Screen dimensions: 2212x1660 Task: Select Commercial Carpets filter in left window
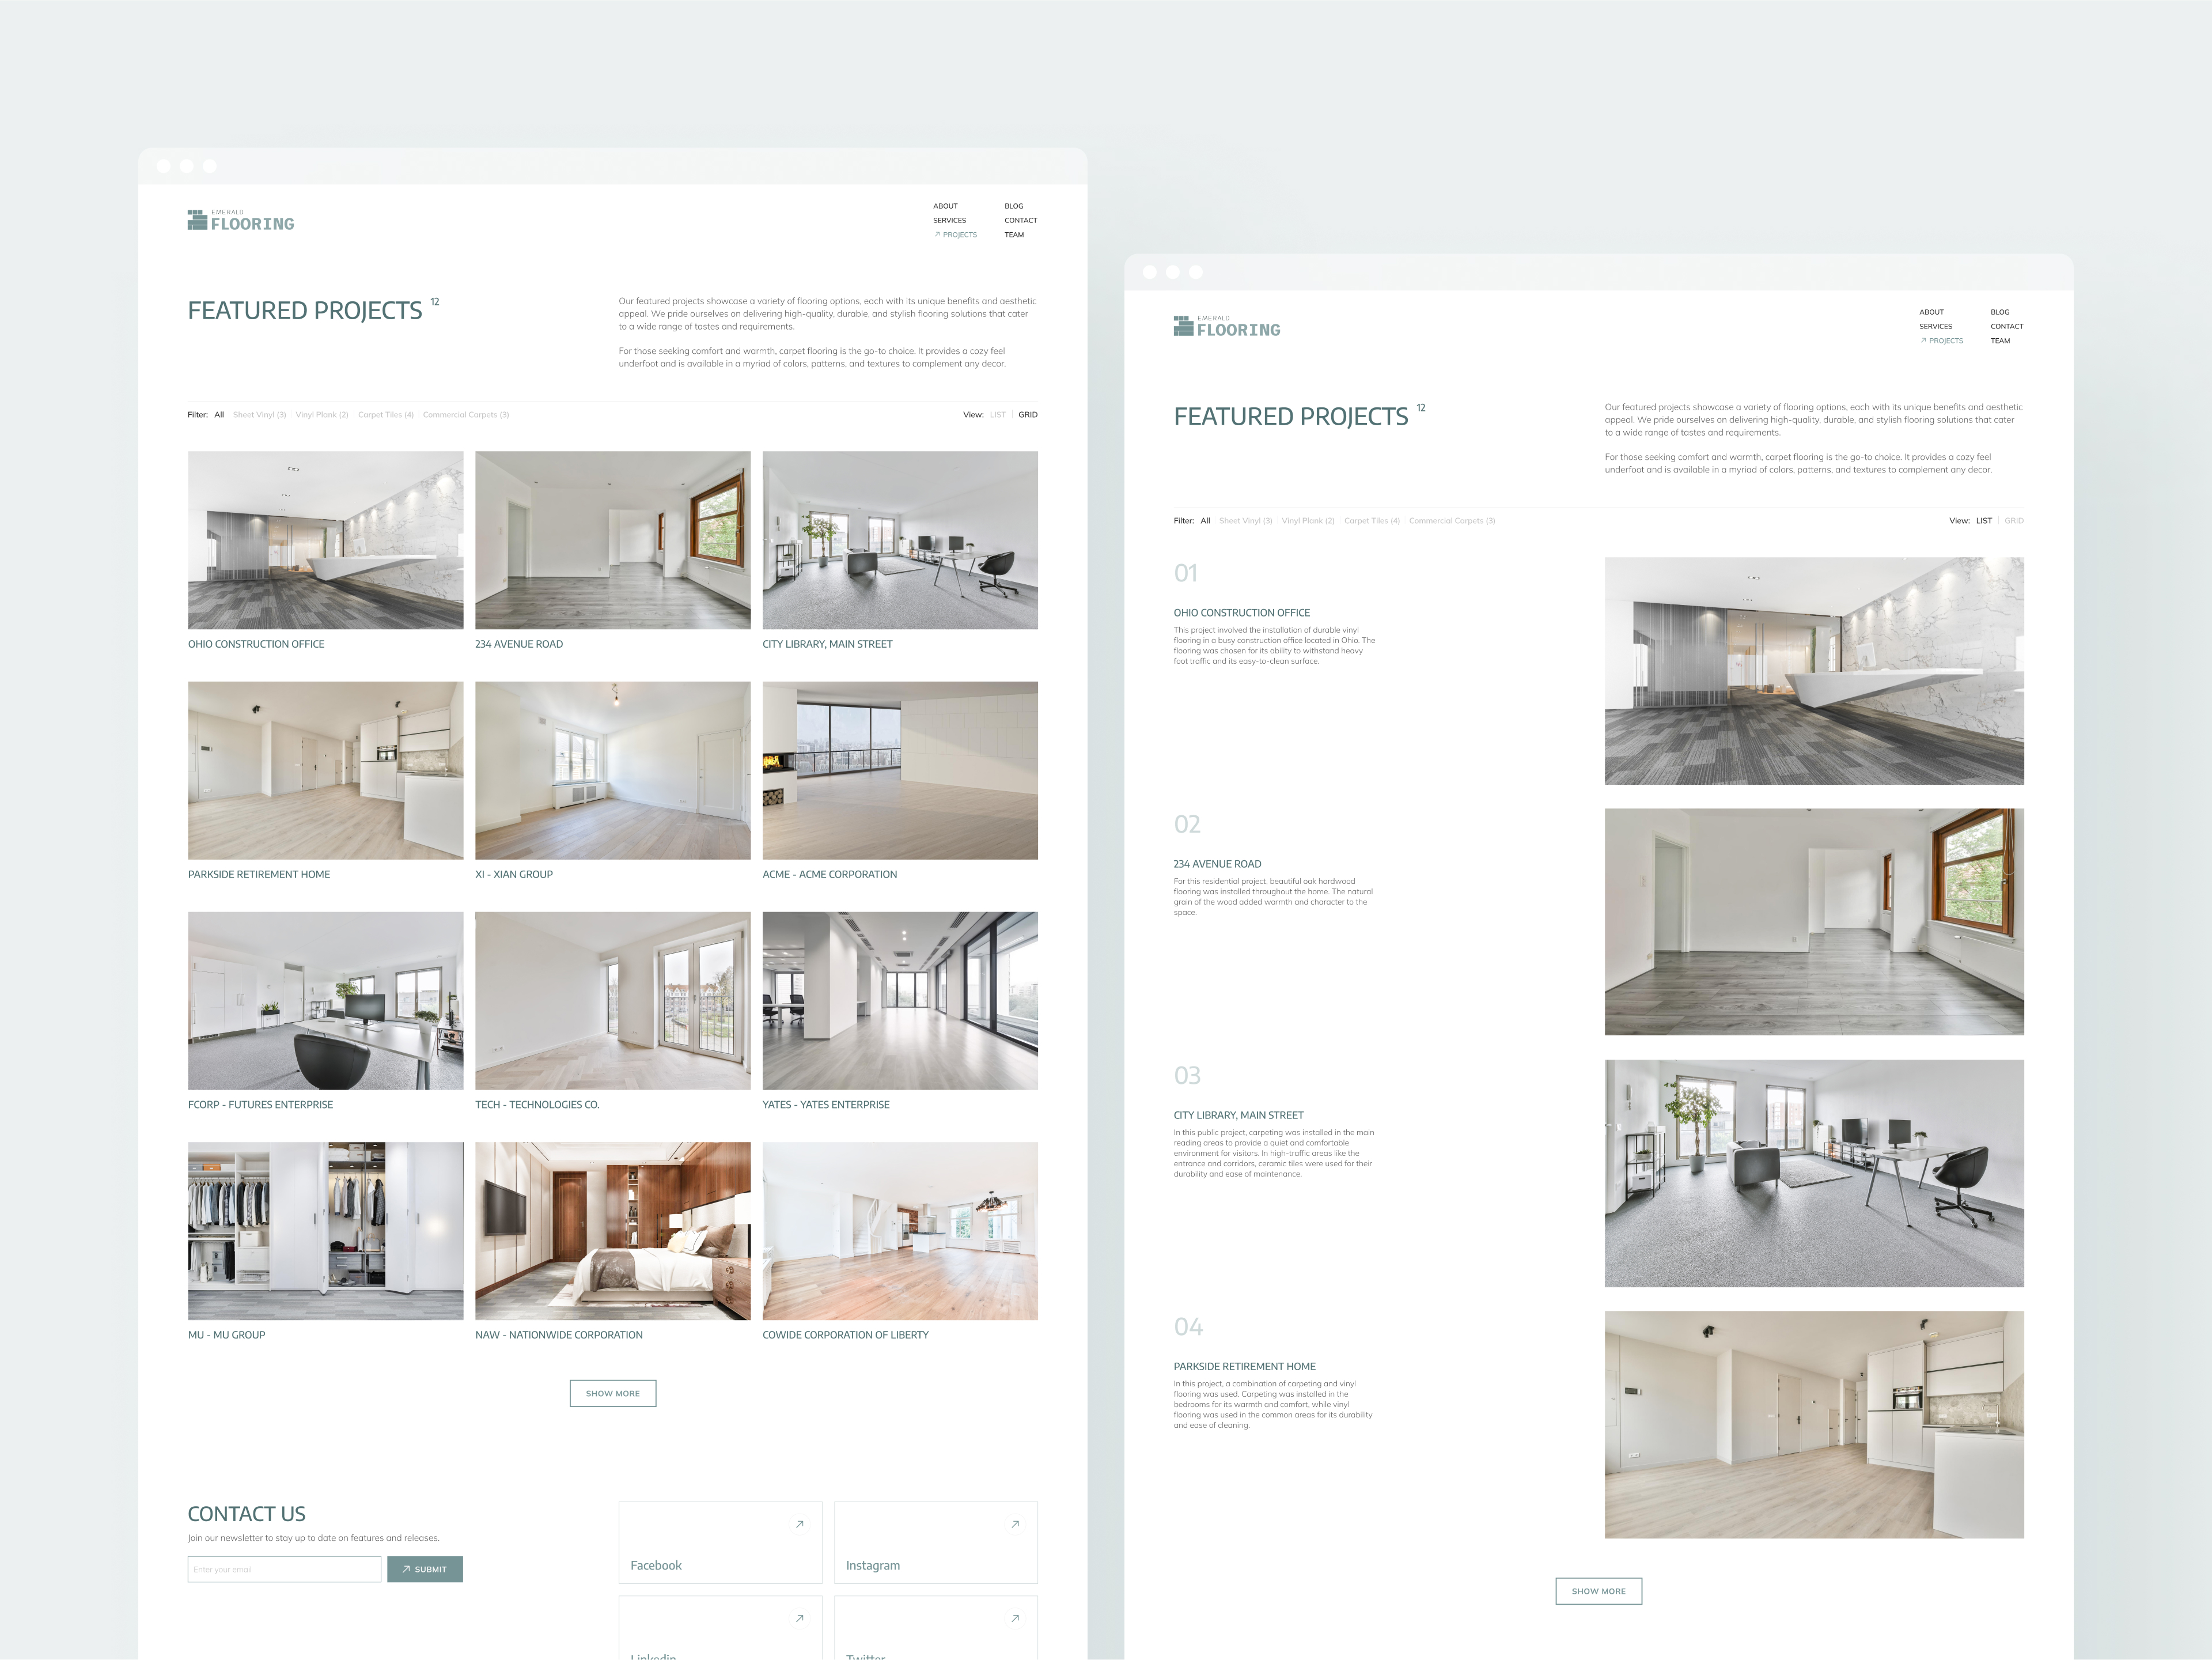[465, 414]
